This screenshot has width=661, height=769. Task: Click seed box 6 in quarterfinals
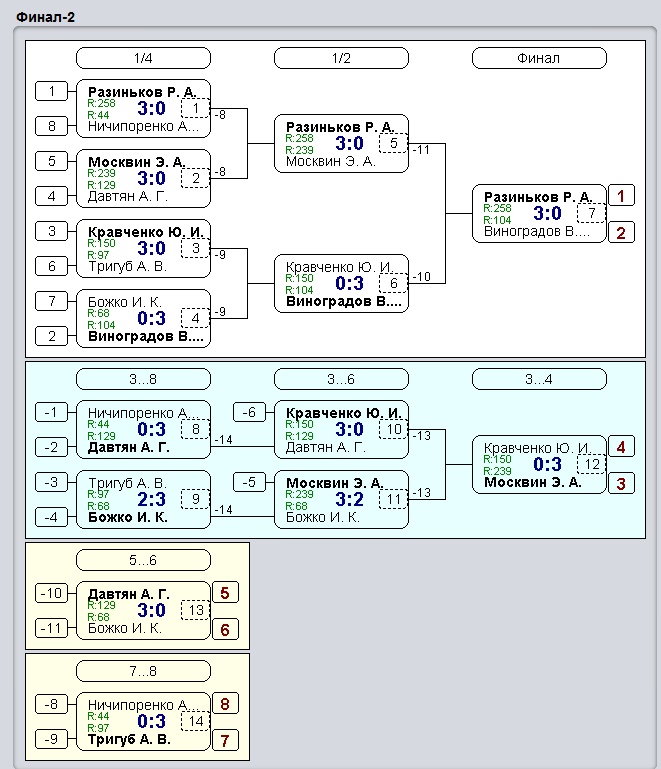51,266
